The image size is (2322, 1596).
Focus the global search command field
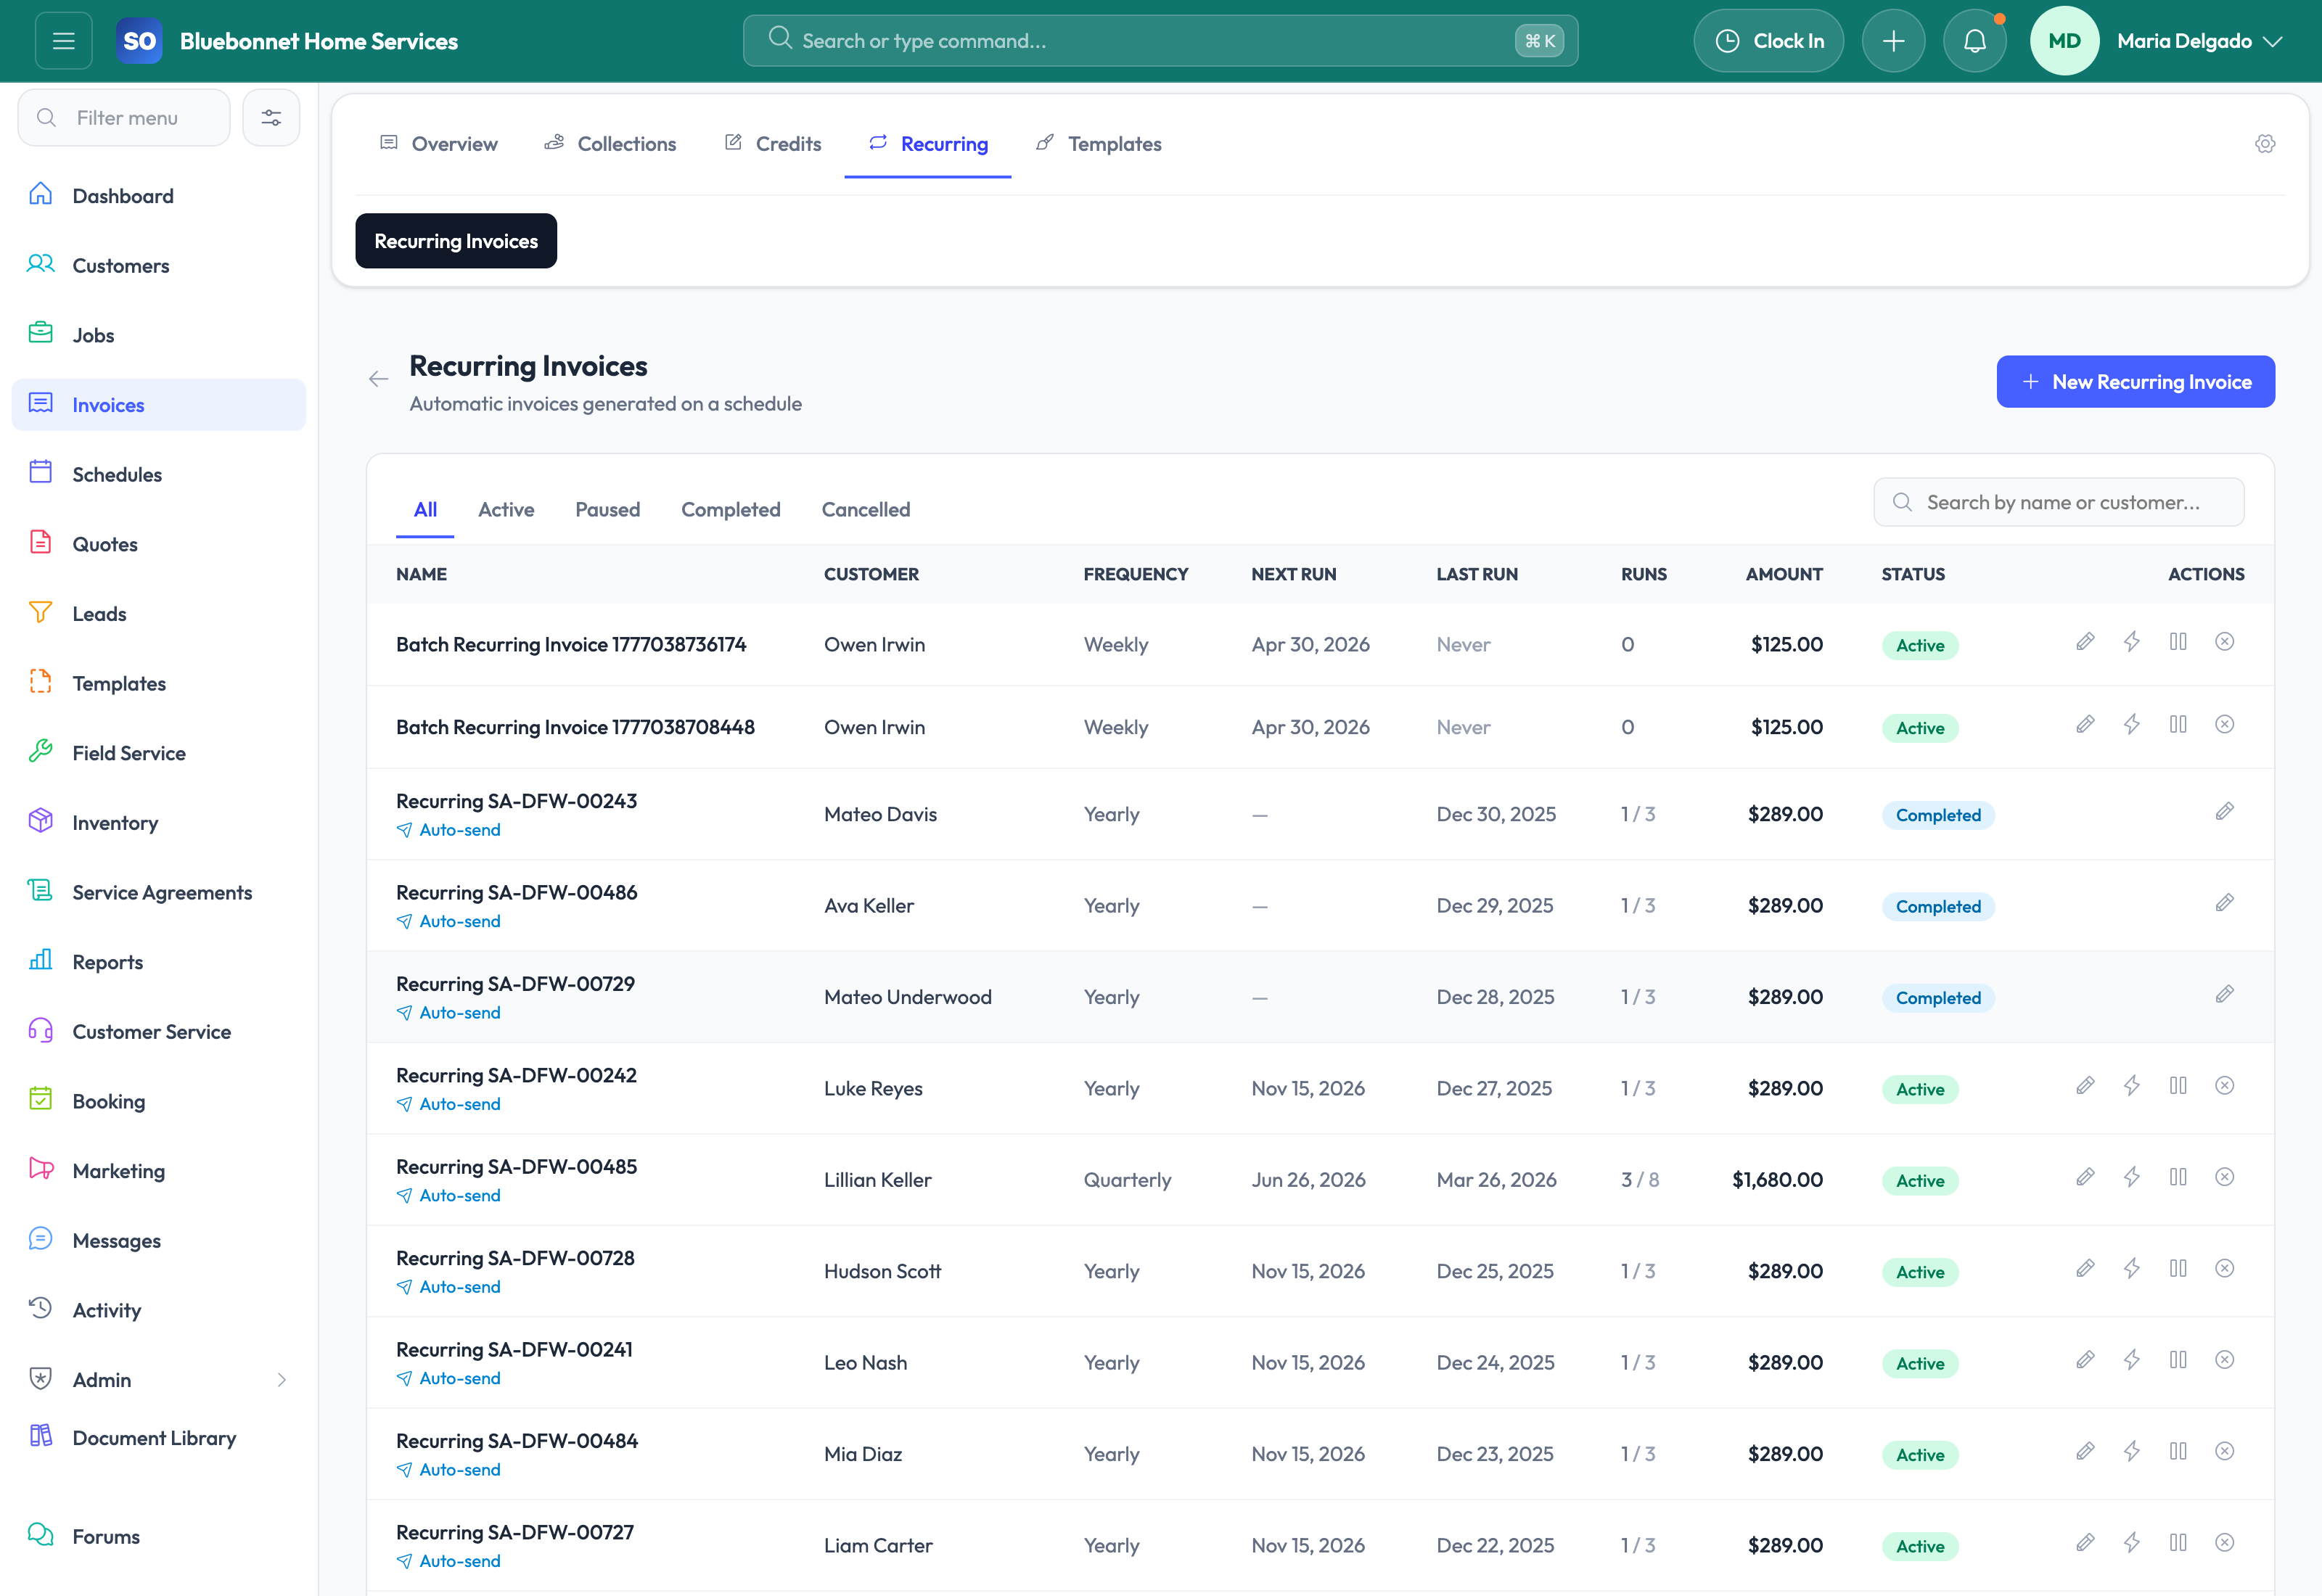pos(1160,41)
